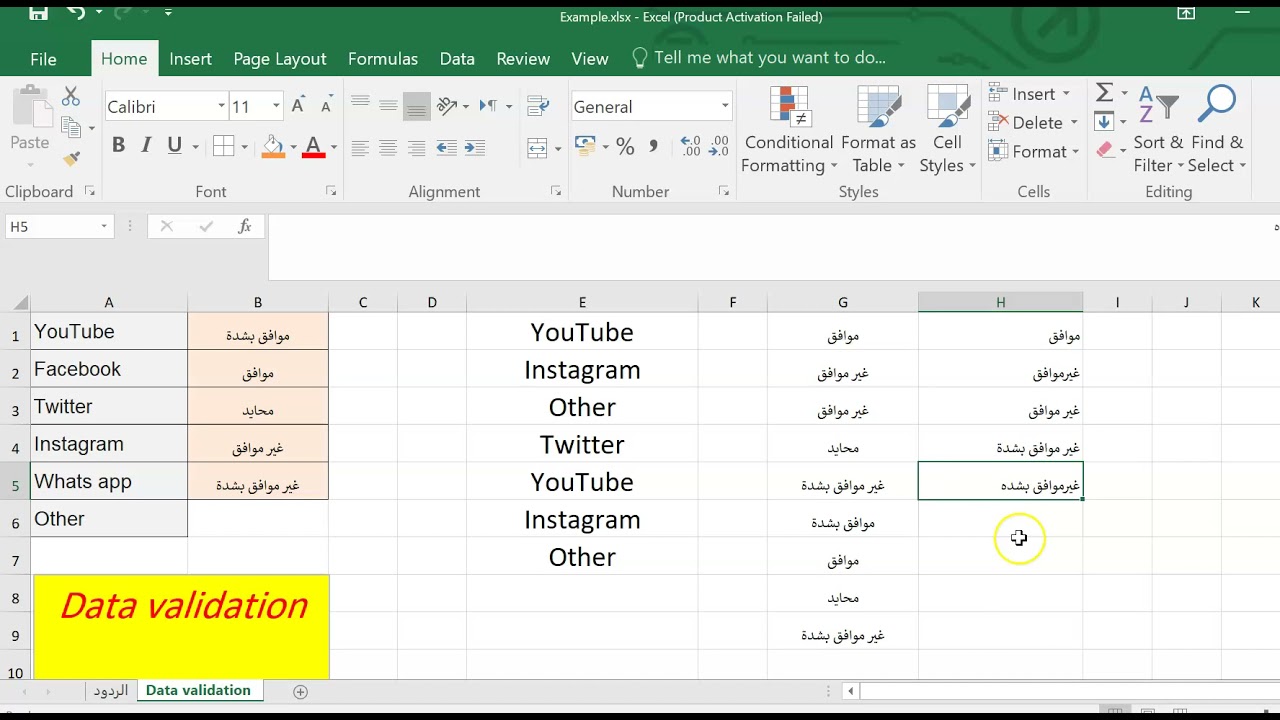Click Increase Decimal icon

click(x=690, y=147)
